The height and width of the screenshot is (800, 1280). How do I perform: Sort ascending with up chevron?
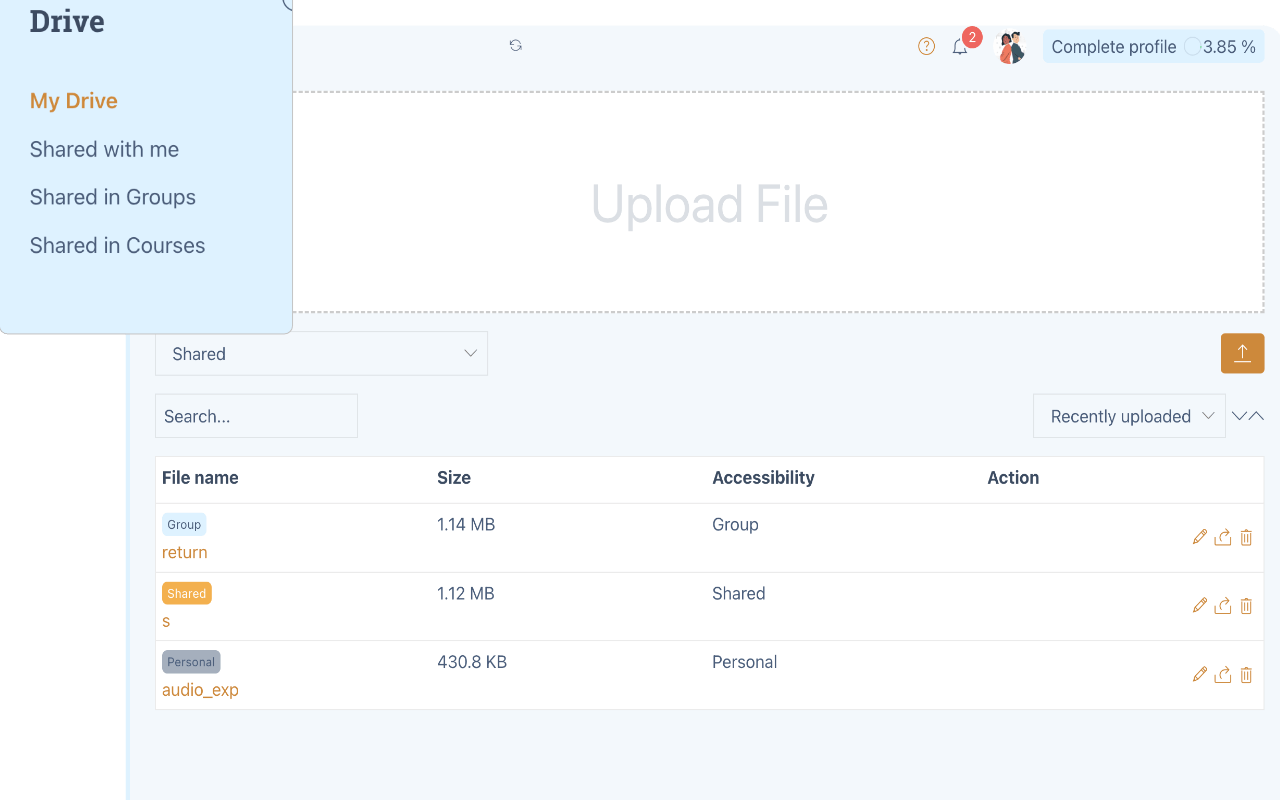pos(1256,416)
